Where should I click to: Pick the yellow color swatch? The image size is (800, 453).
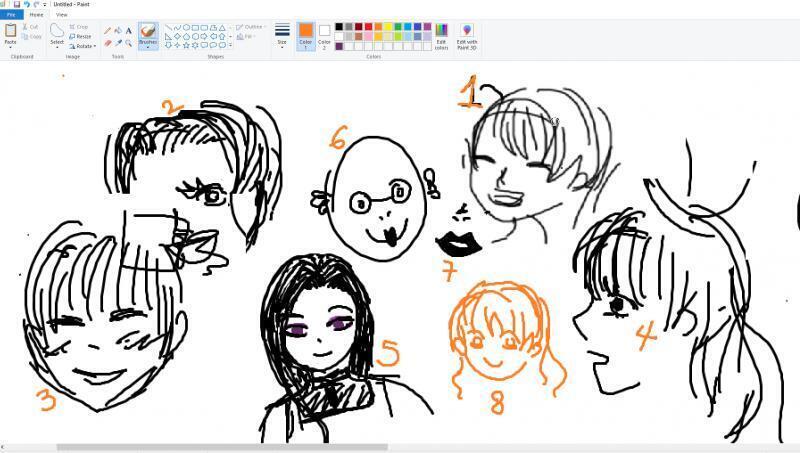388,27
